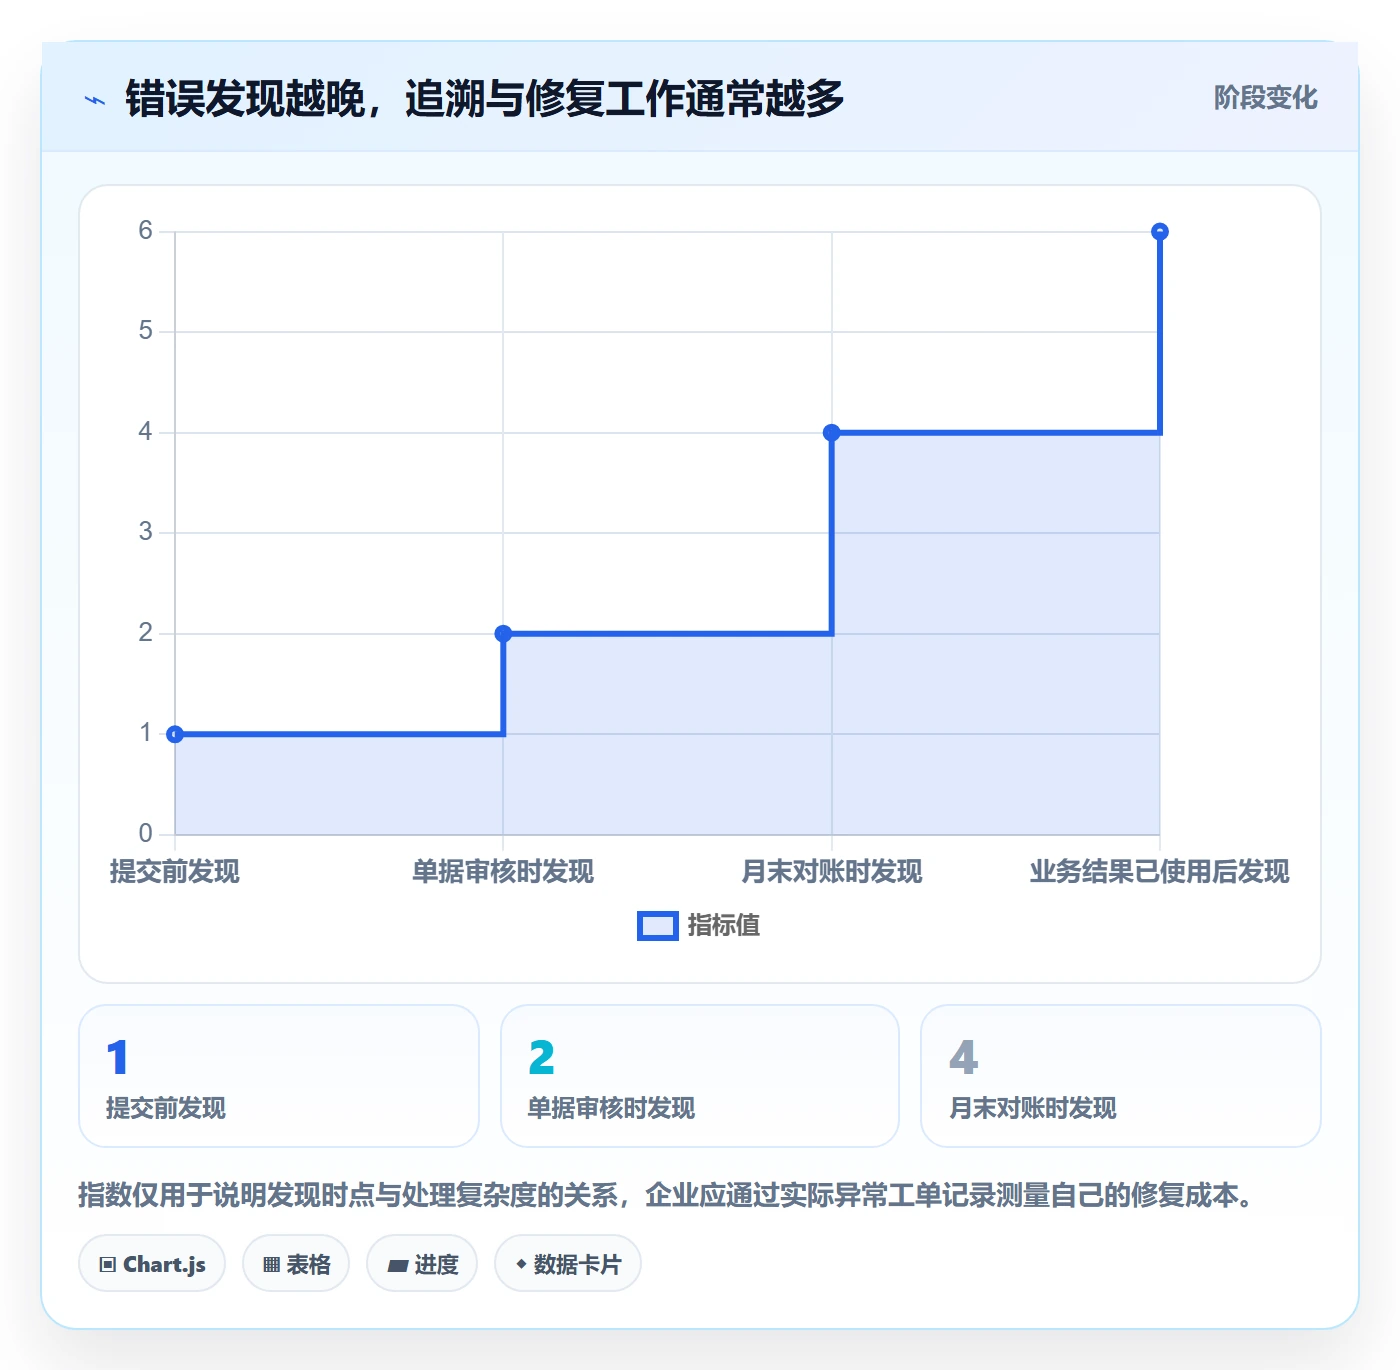Click the 进度 tag
Screen dimensions: 1400x1370
coord(422,1264)
